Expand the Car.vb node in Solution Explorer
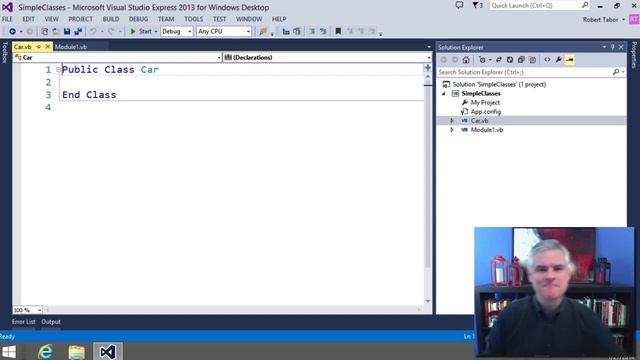Viewport: 640px width, 360px height. tap(452, 121)
